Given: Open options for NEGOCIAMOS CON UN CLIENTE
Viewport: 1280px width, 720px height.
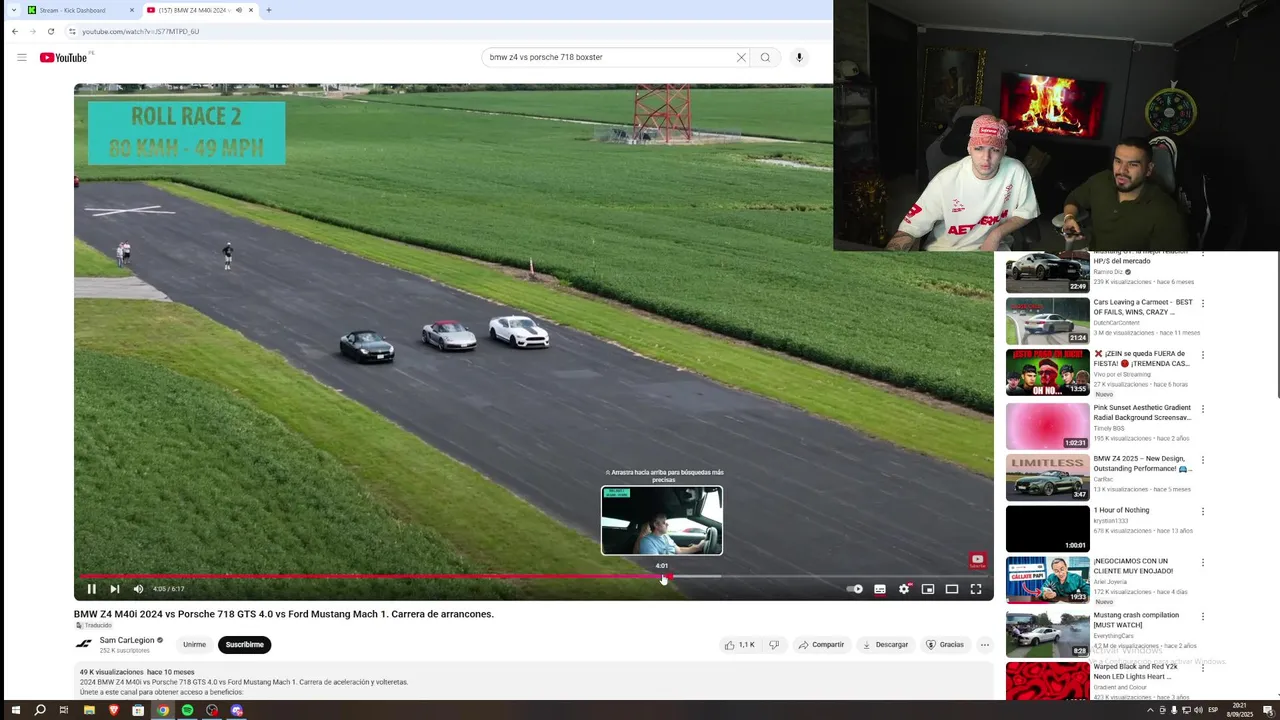Looking at the screenshot, I should click(1202, 563).
